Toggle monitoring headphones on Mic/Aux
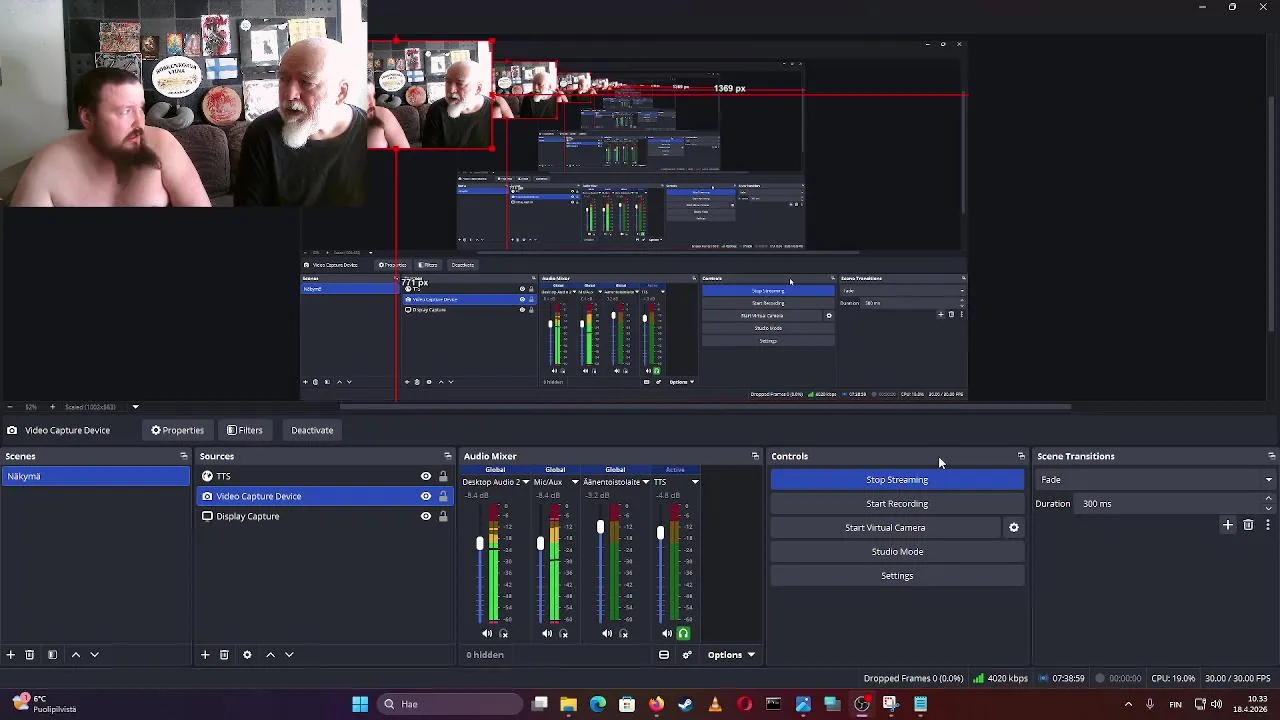 pos(563,633)
